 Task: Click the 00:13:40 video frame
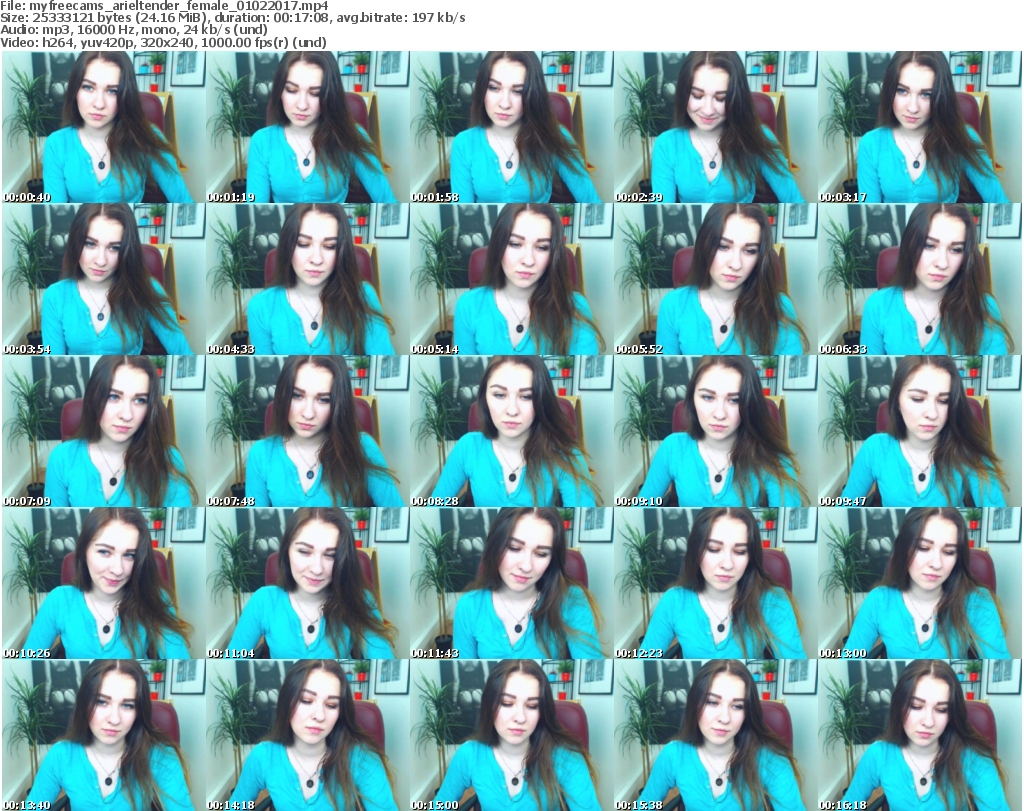[103, 735]
